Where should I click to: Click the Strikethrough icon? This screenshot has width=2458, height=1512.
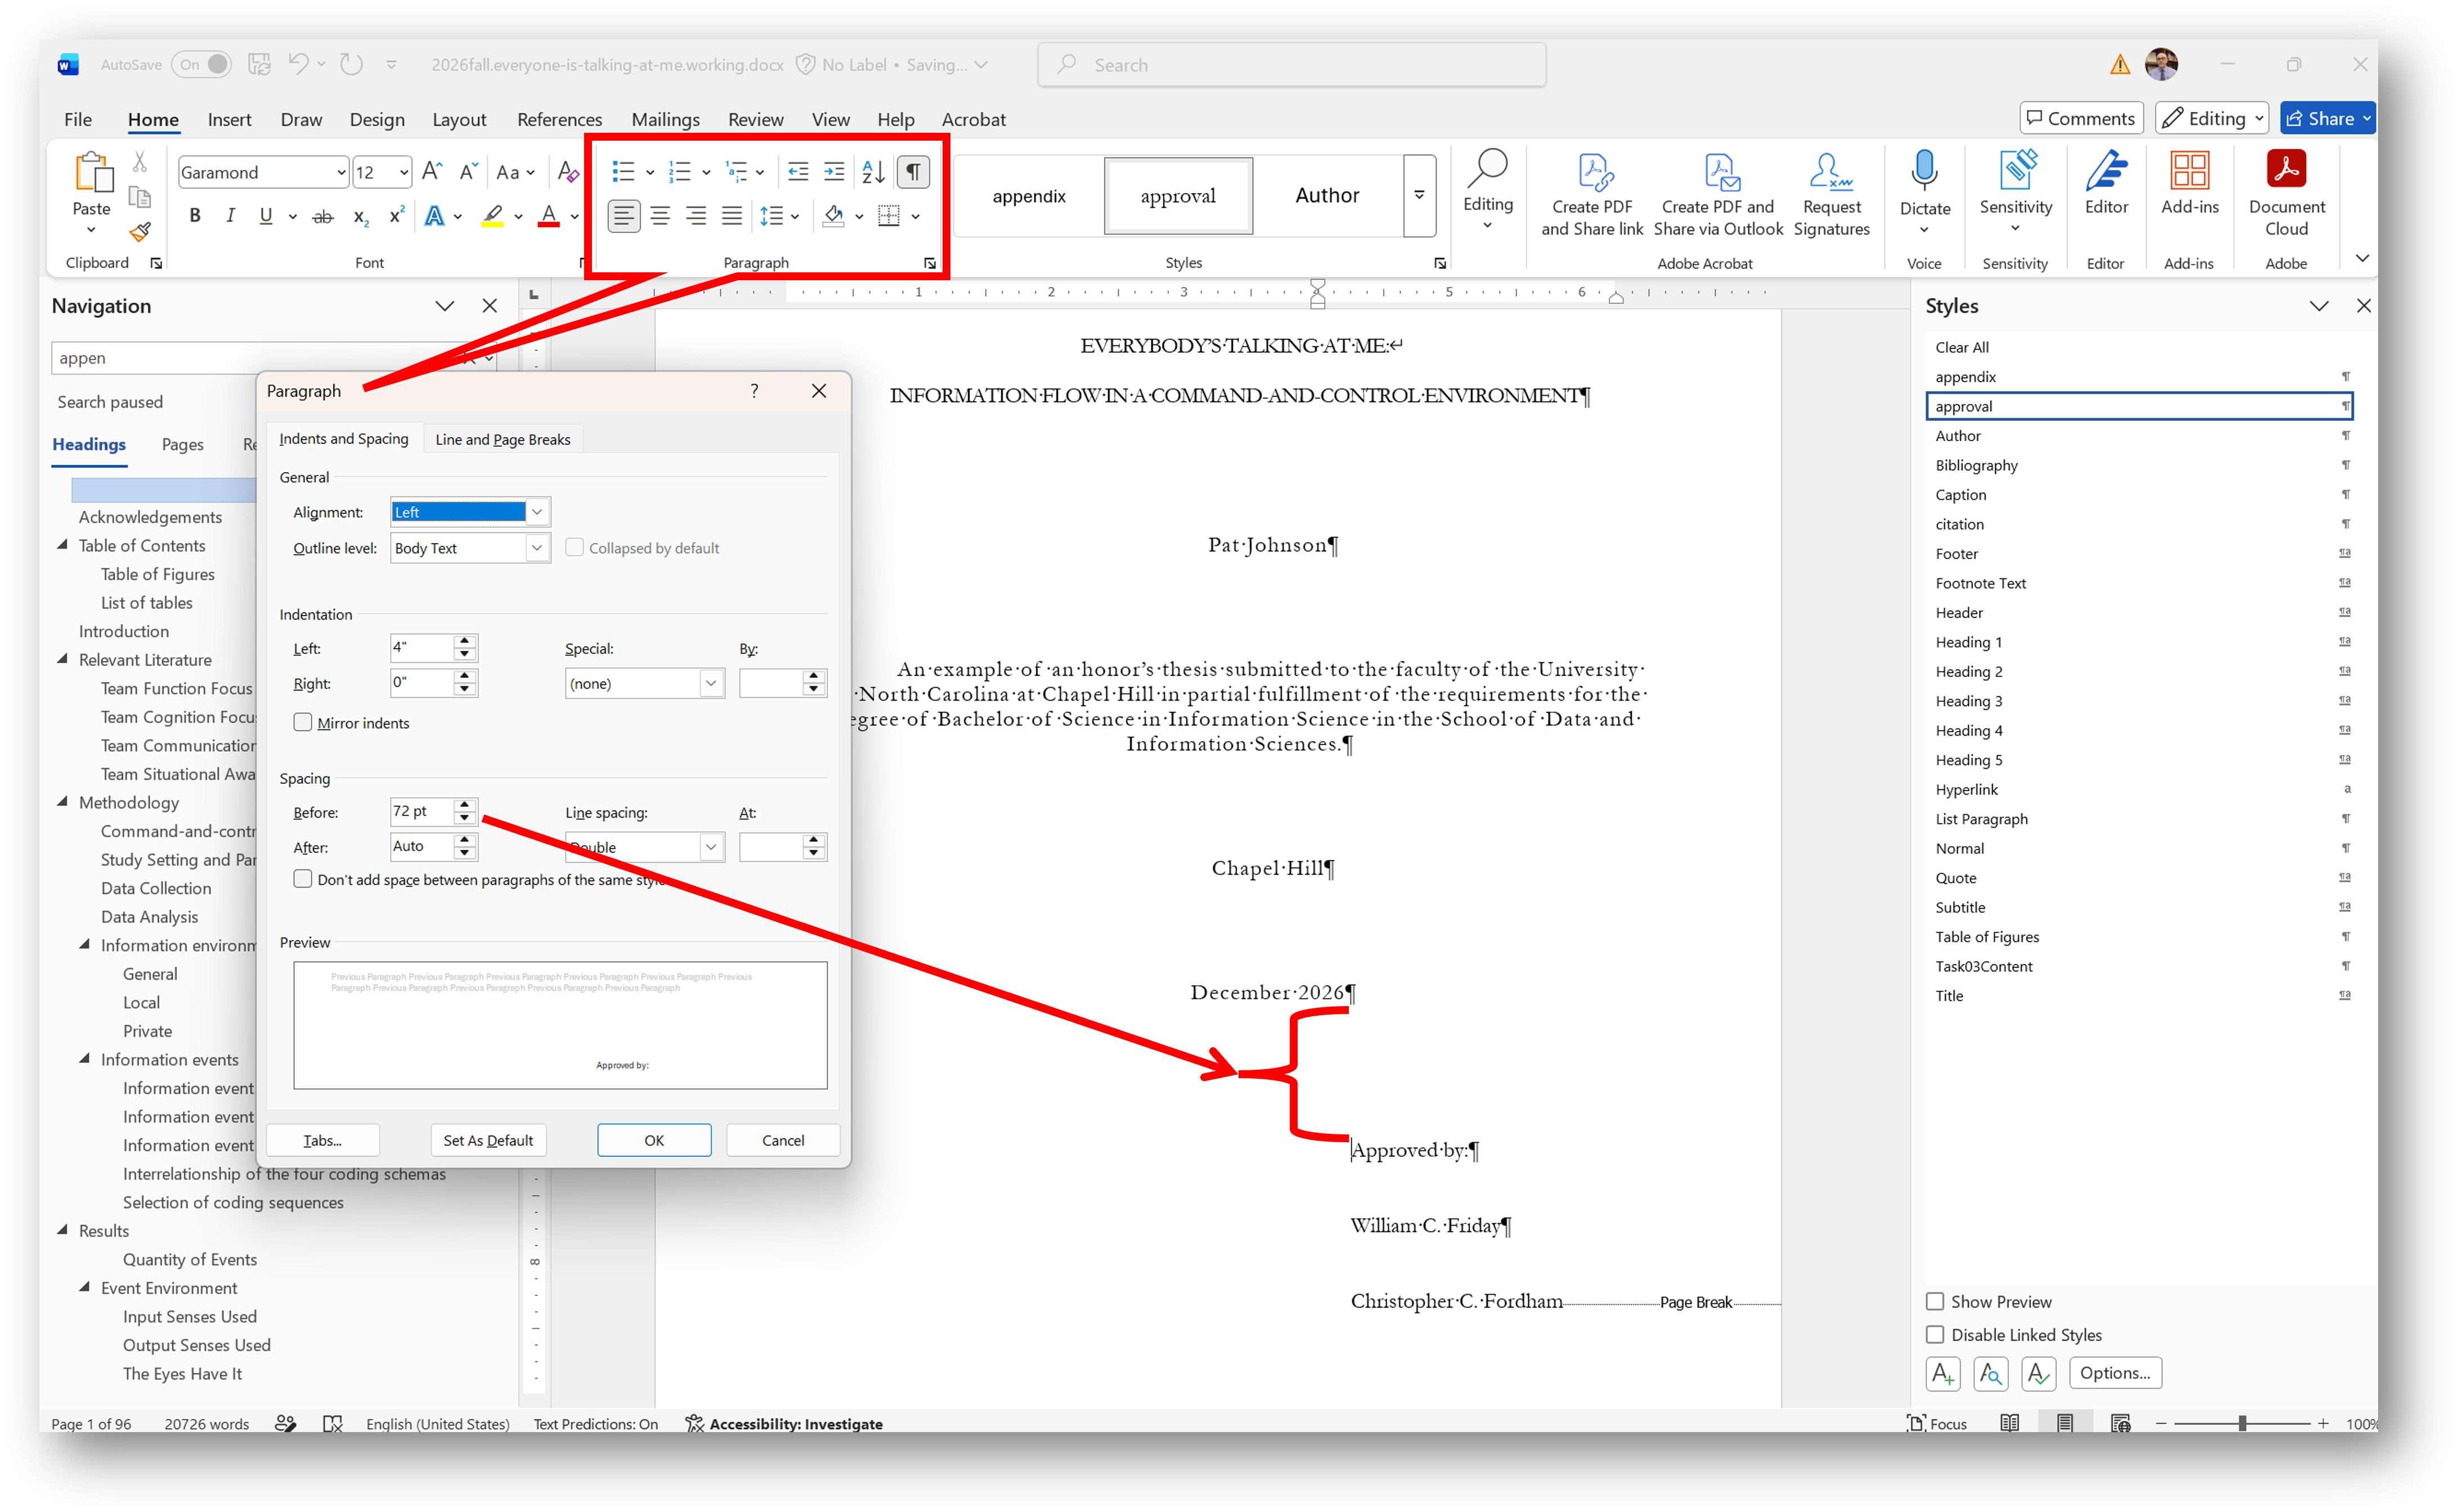[322, 216]
